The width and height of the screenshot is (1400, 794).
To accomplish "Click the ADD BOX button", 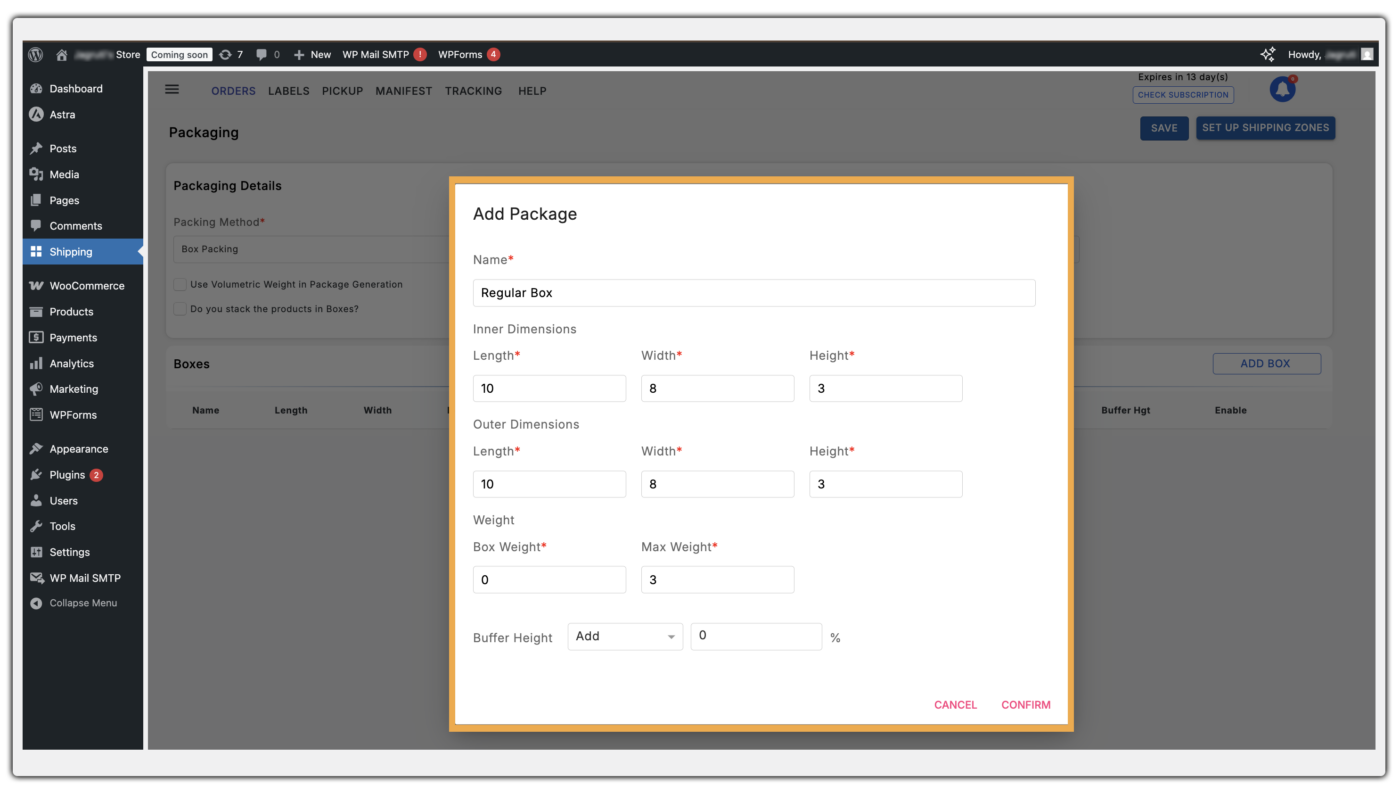I will (1266, 364).
